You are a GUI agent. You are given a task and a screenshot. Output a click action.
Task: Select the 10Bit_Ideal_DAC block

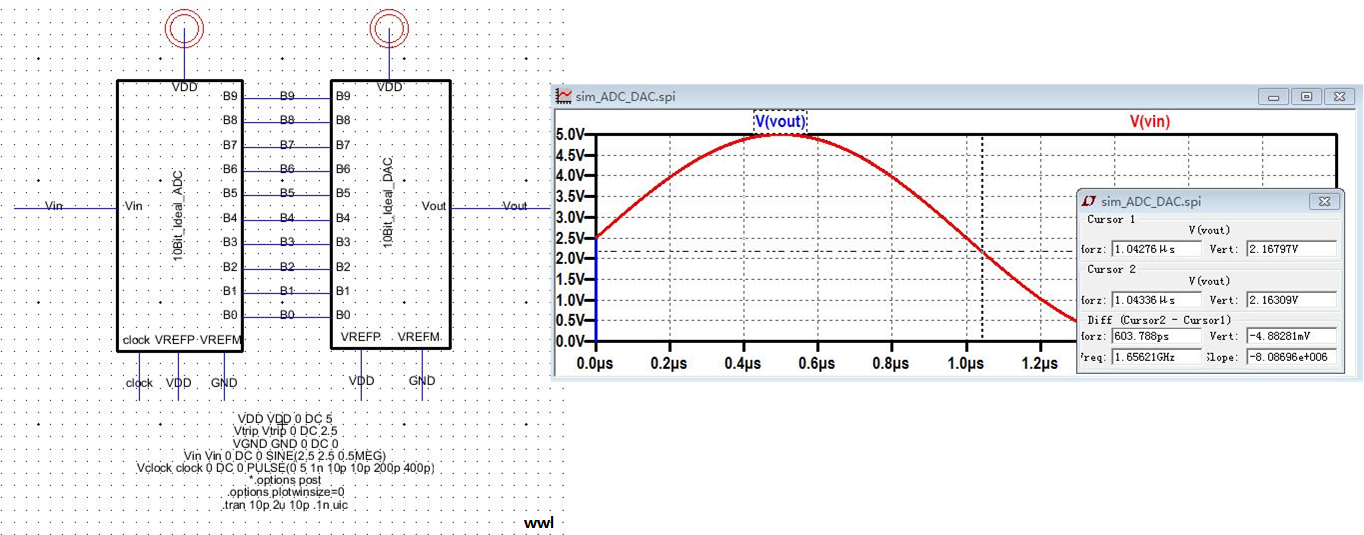pyautogui.click(x=390, y=215)
